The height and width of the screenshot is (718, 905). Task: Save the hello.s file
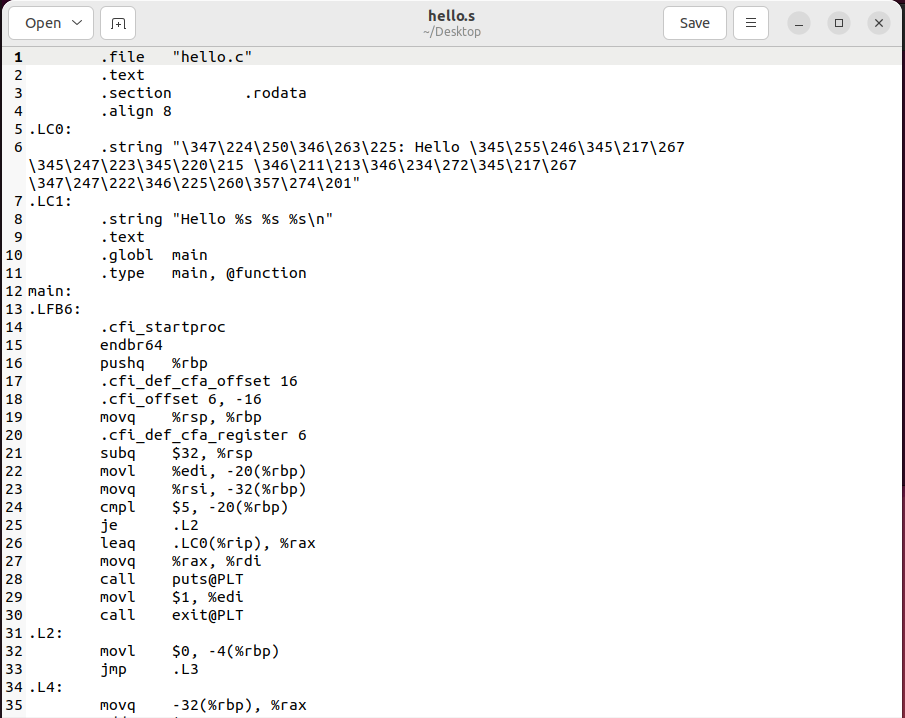(694, 22)
